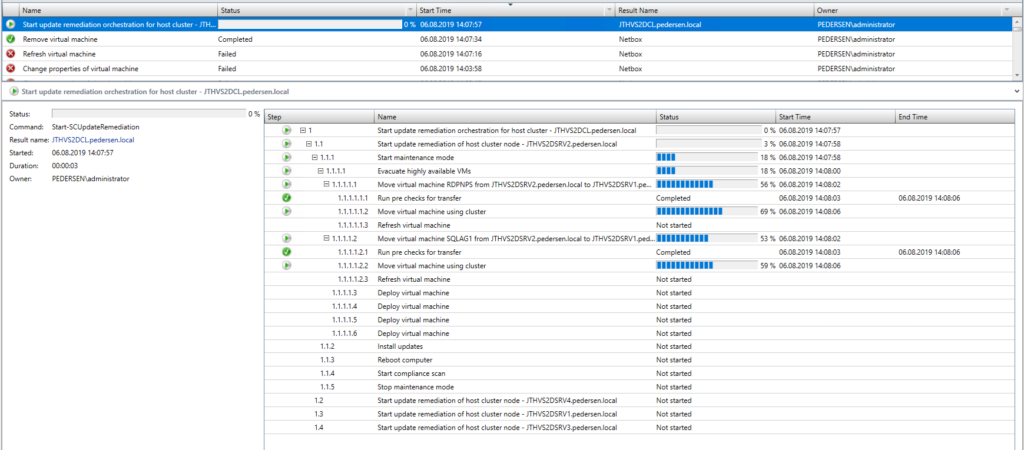Click running icon of step 1.1.1.1.1.2
Image resolution: width=1024 pixels, height=450 pixels.
point(287,212)
